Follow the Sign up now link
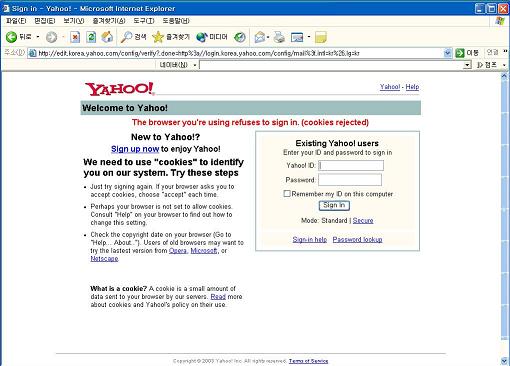Image resolution: width=510 pixels, height=366 pixels. coord(135,149)
